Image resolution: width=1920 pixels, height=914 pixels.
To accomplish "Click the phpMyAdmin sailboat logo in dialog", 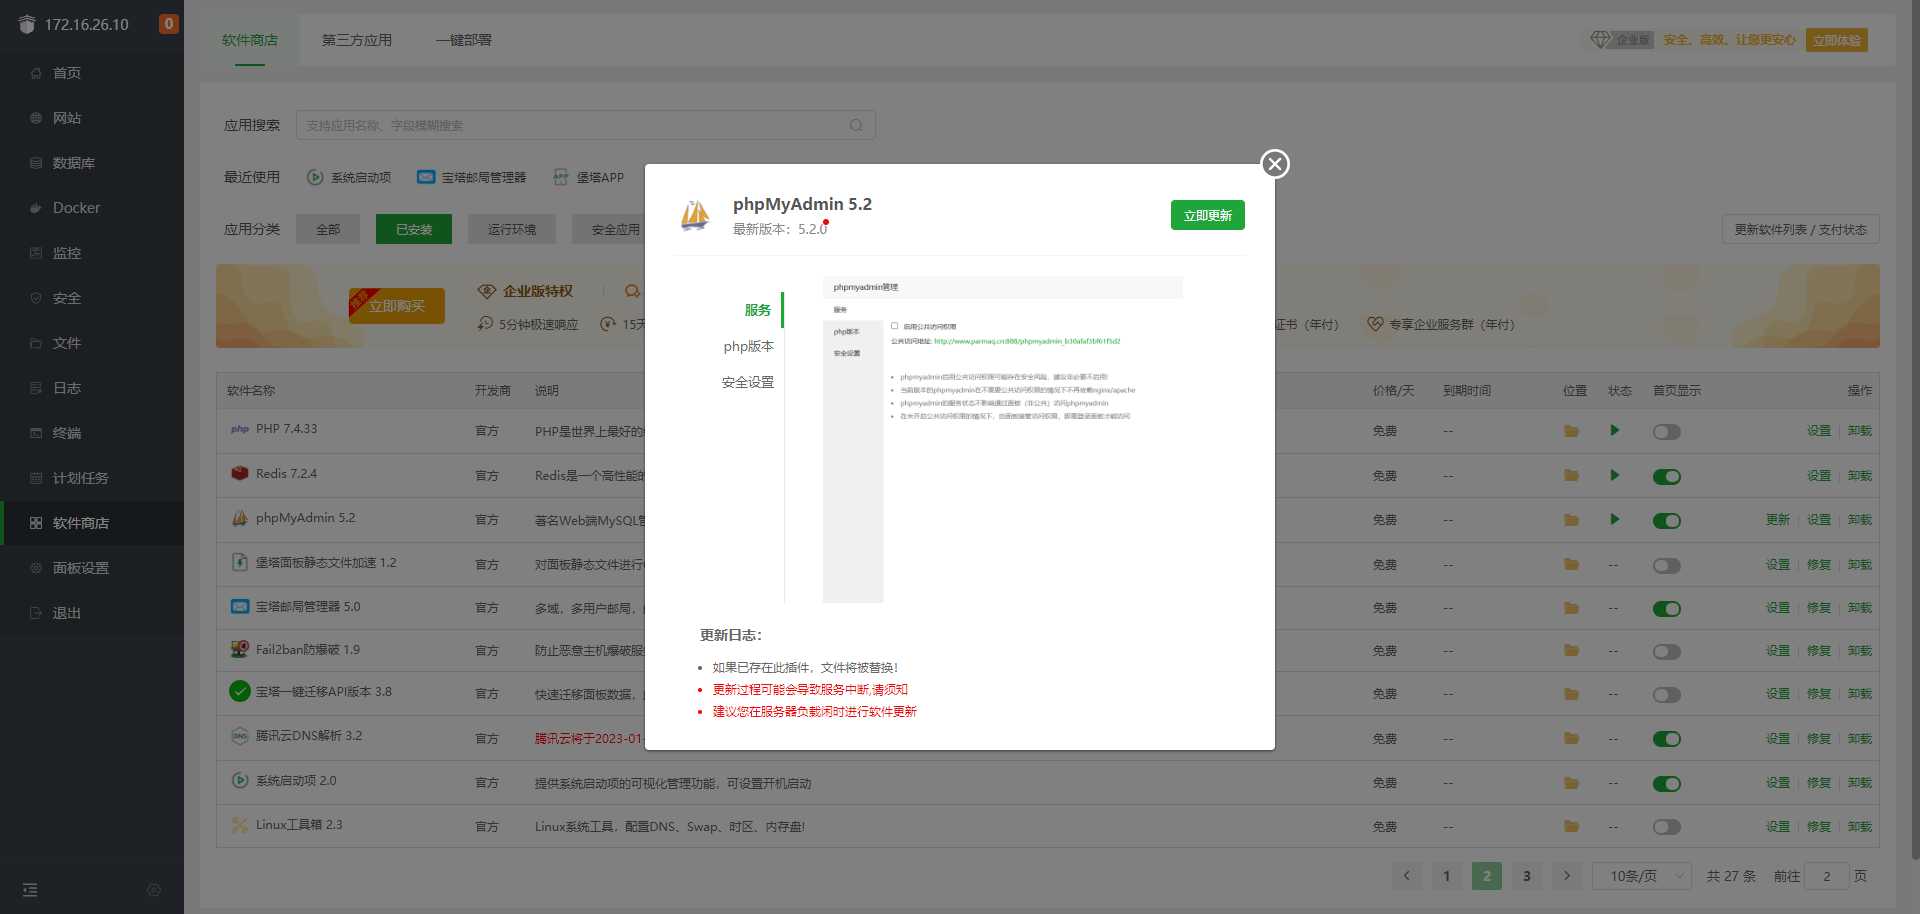I will tap(695, 215).
